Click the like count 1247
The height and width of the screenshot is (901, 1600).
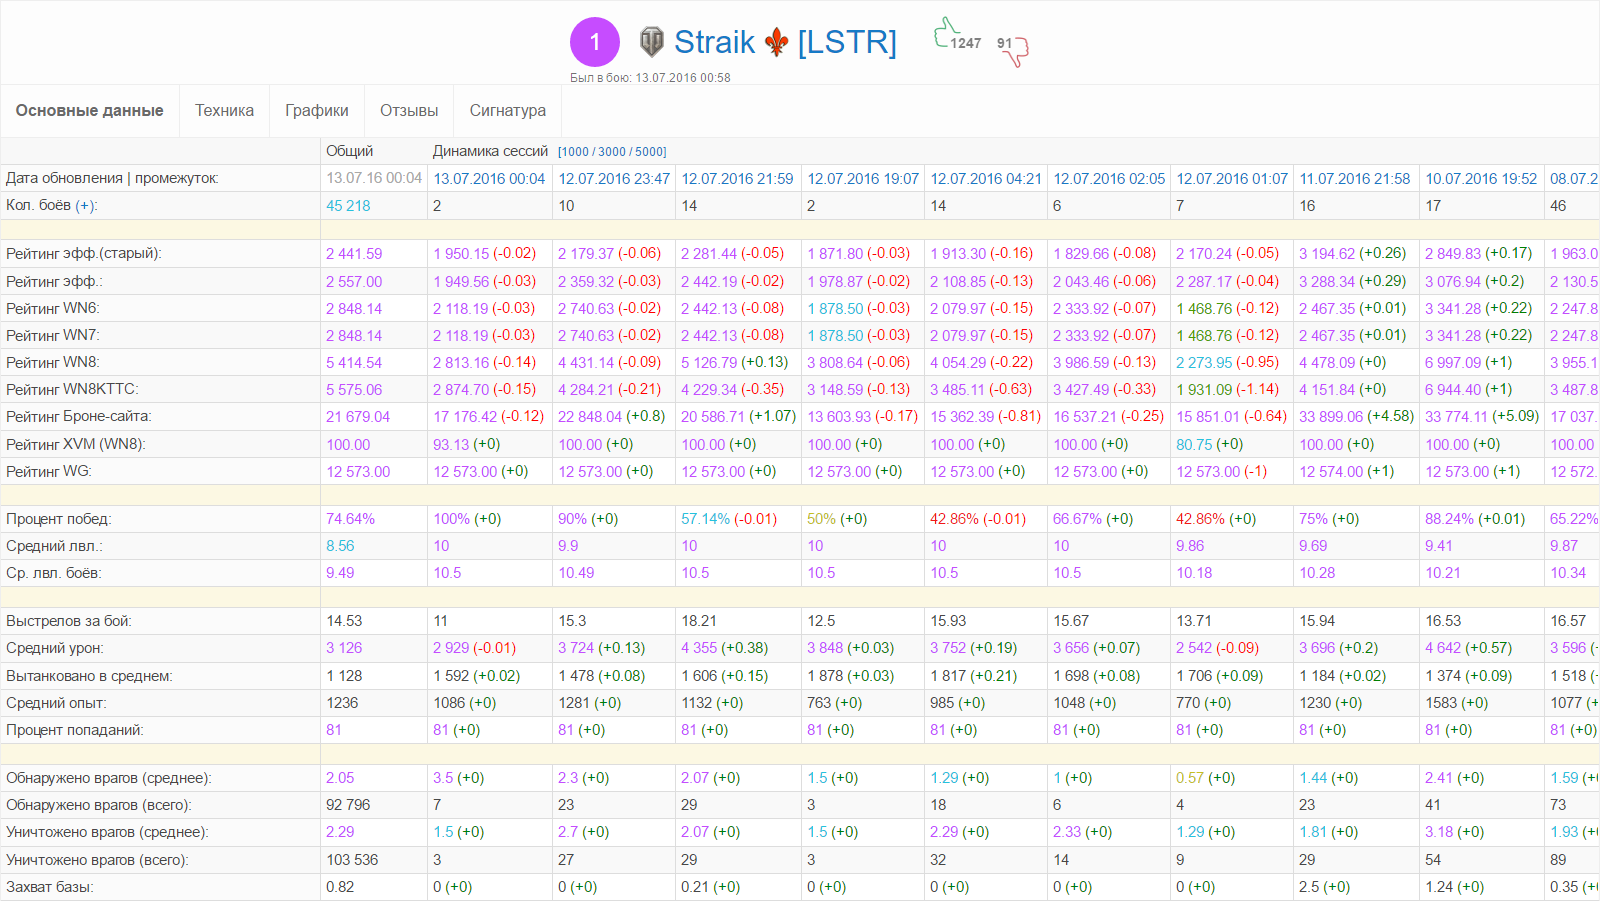coord(966,43)
